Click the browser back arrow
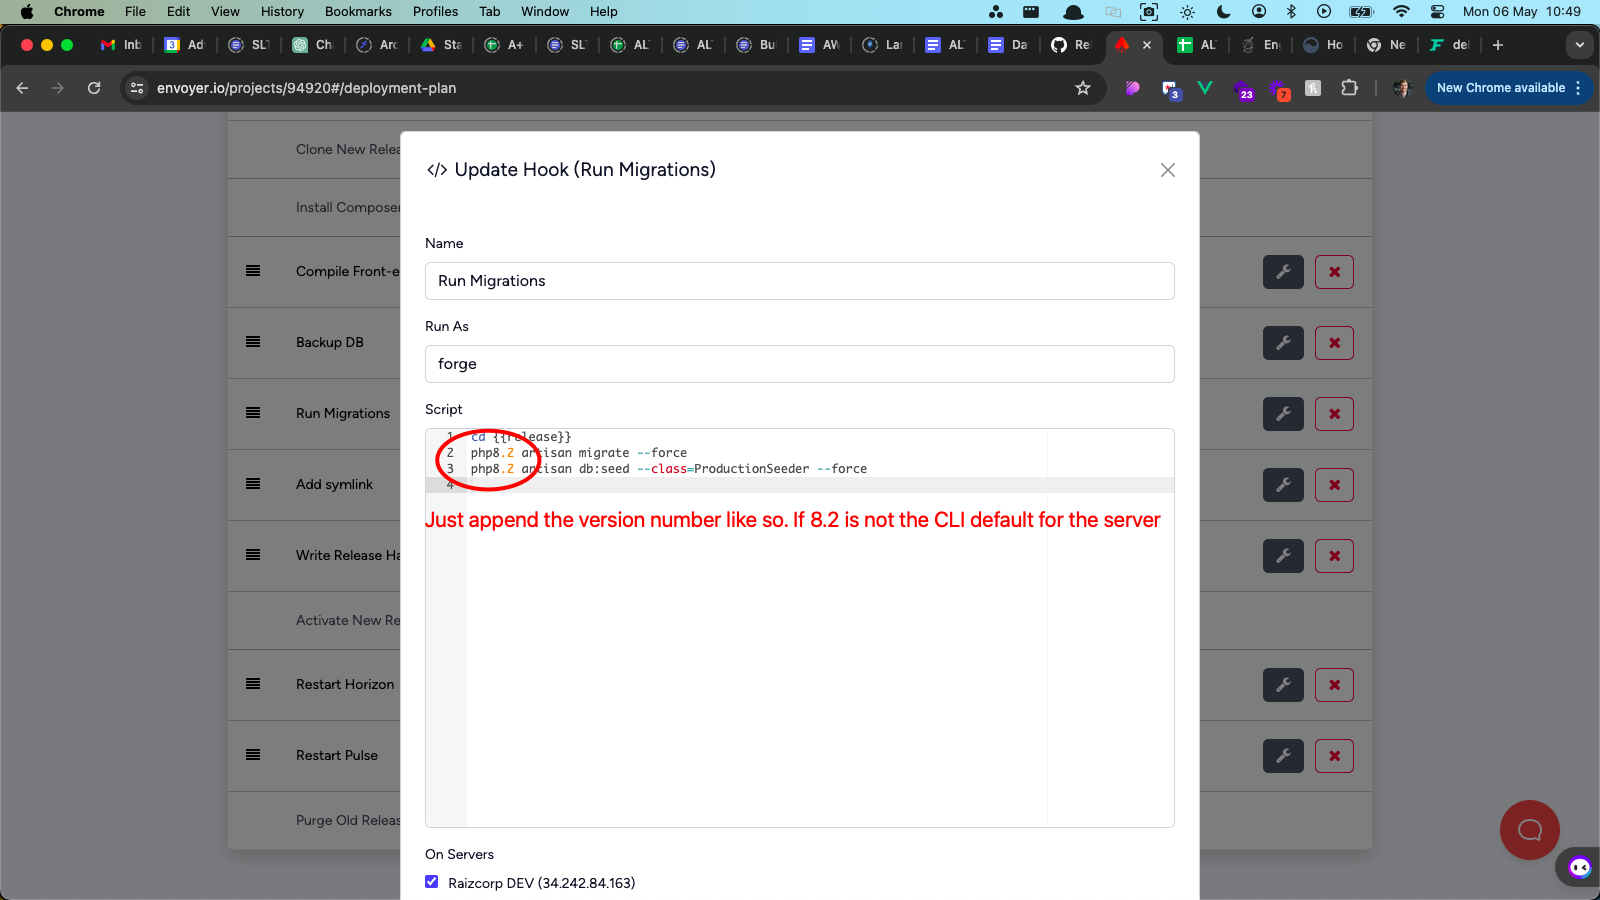1600x900 pixels. pos(22,88)
